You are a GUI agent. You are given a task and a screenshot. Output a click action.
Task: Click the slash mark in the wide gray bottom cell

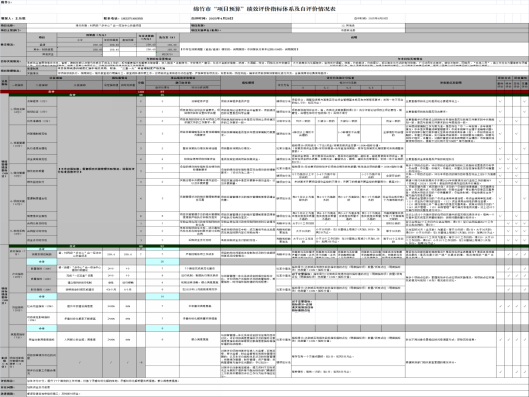click(x=80, y=363)
